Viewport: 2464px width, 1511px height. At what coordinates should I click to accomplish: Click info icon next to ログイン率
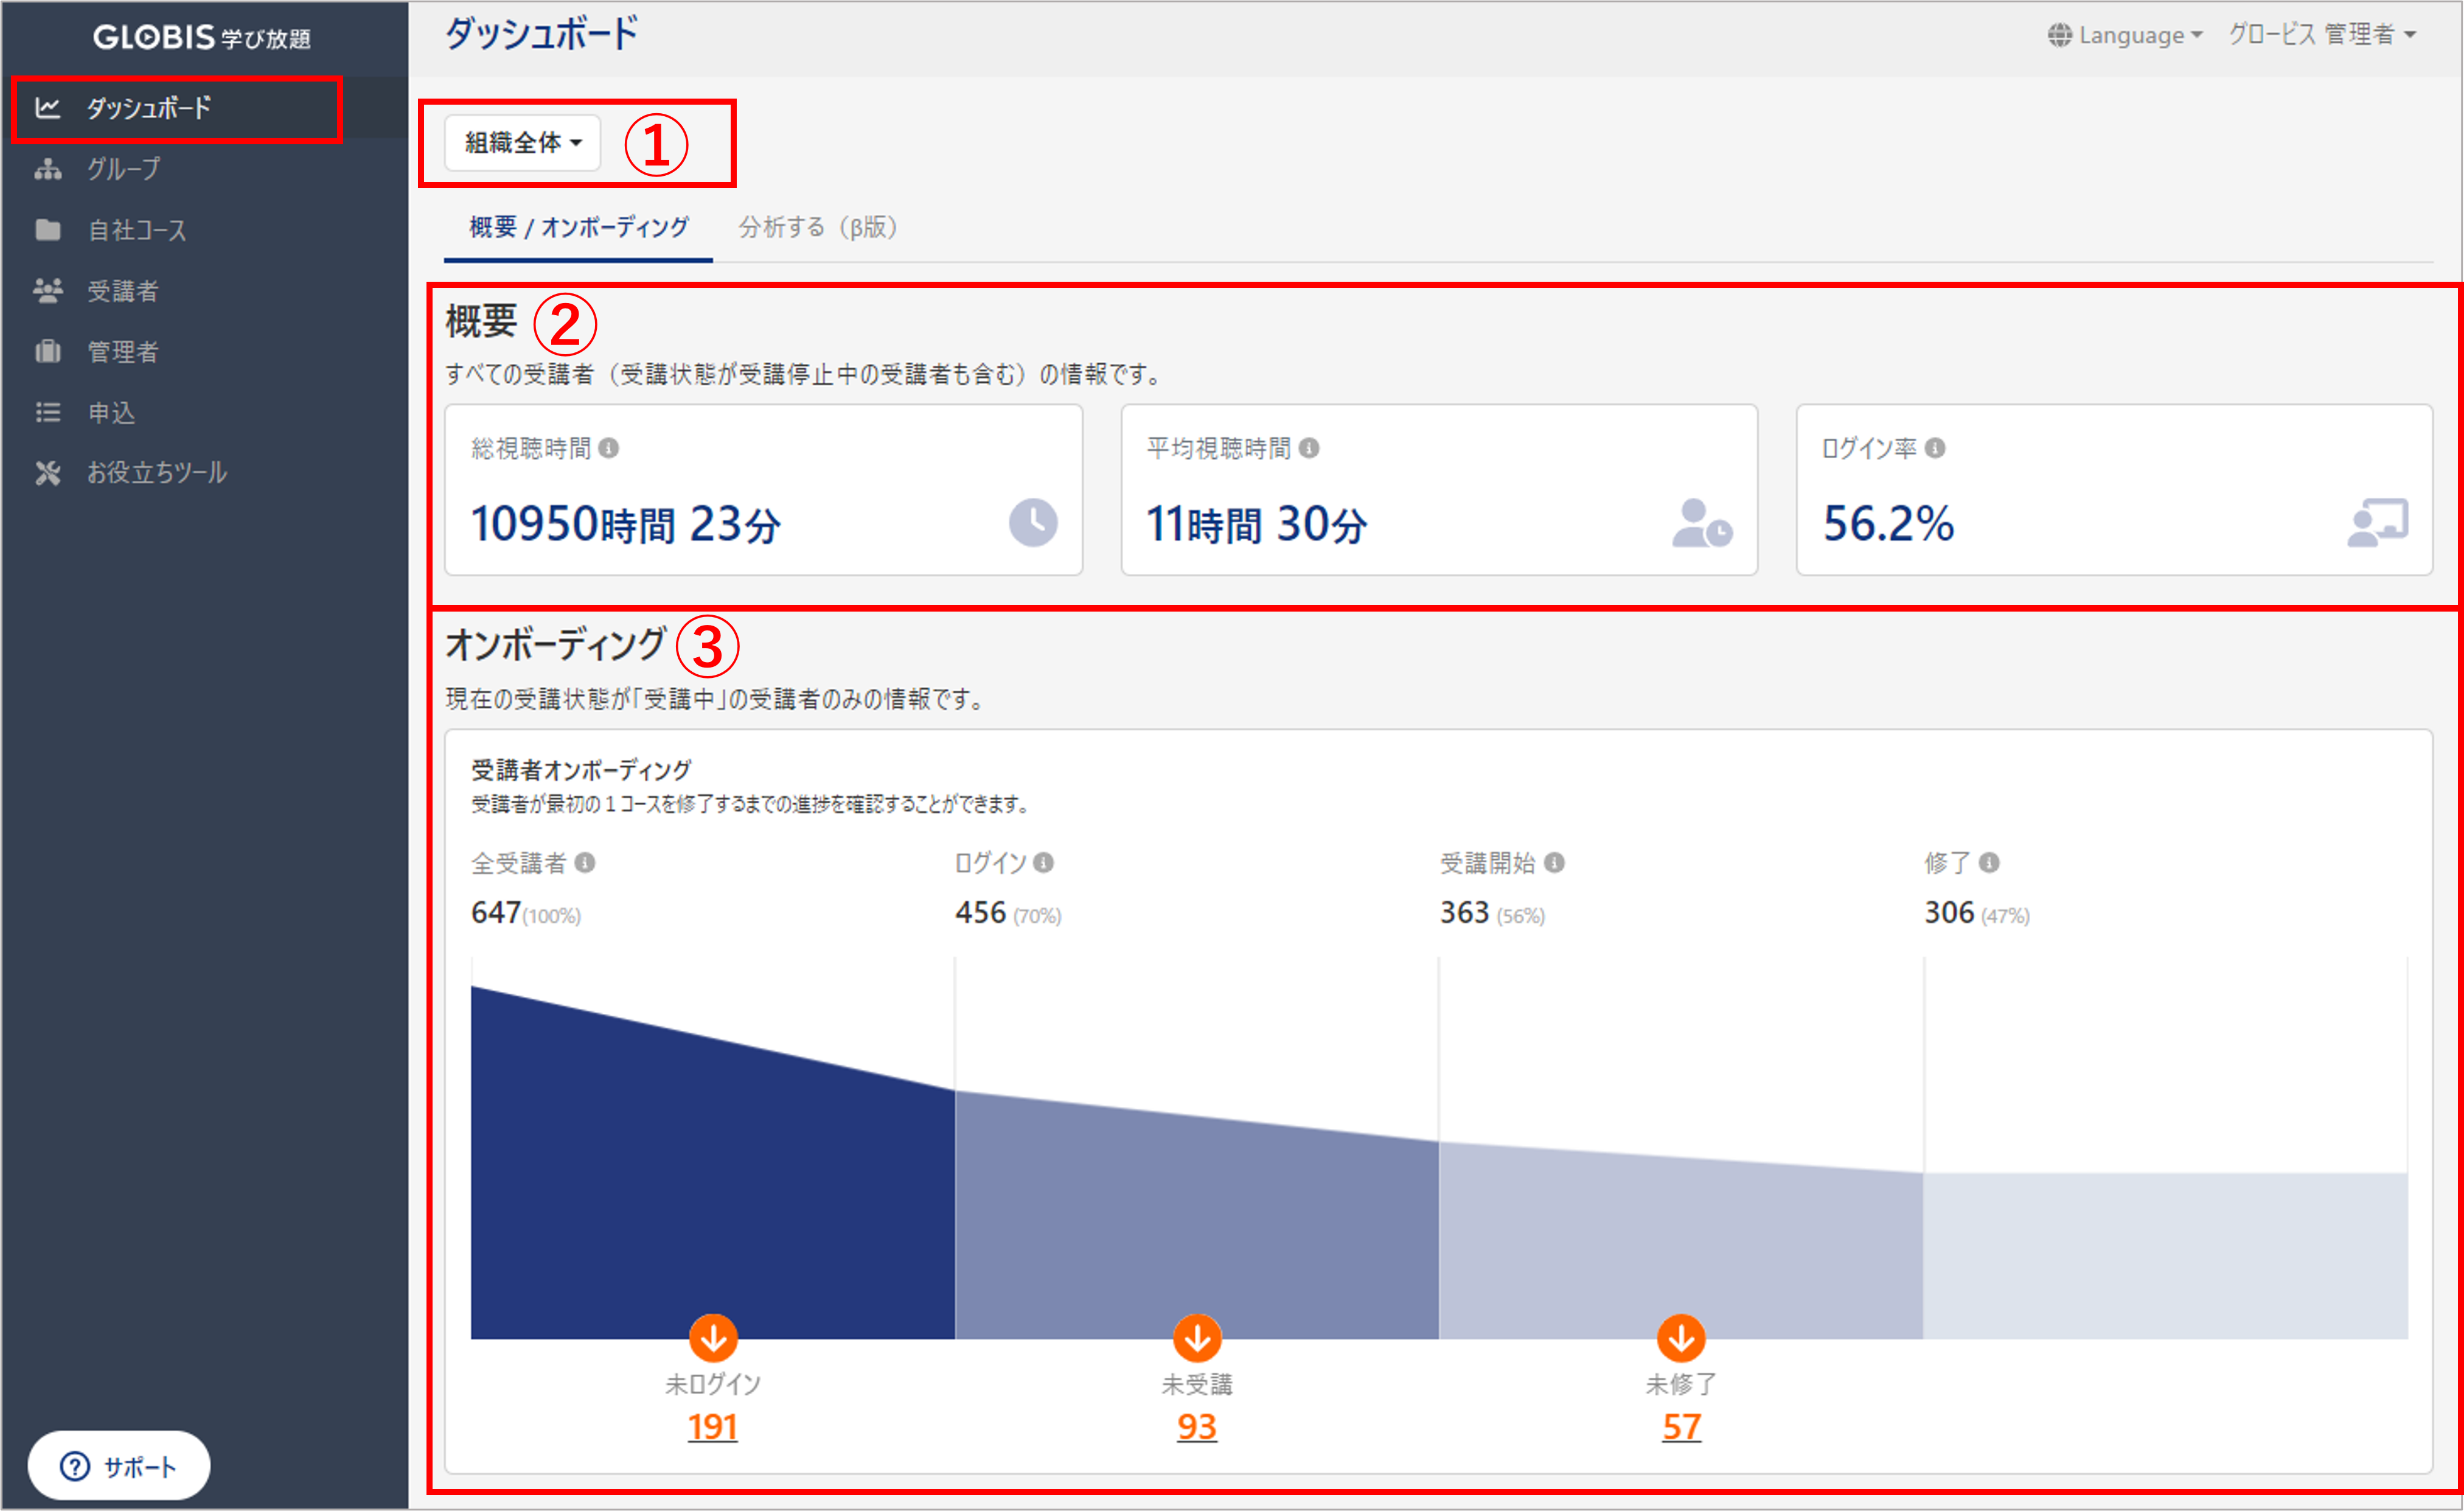[1935, 448]
